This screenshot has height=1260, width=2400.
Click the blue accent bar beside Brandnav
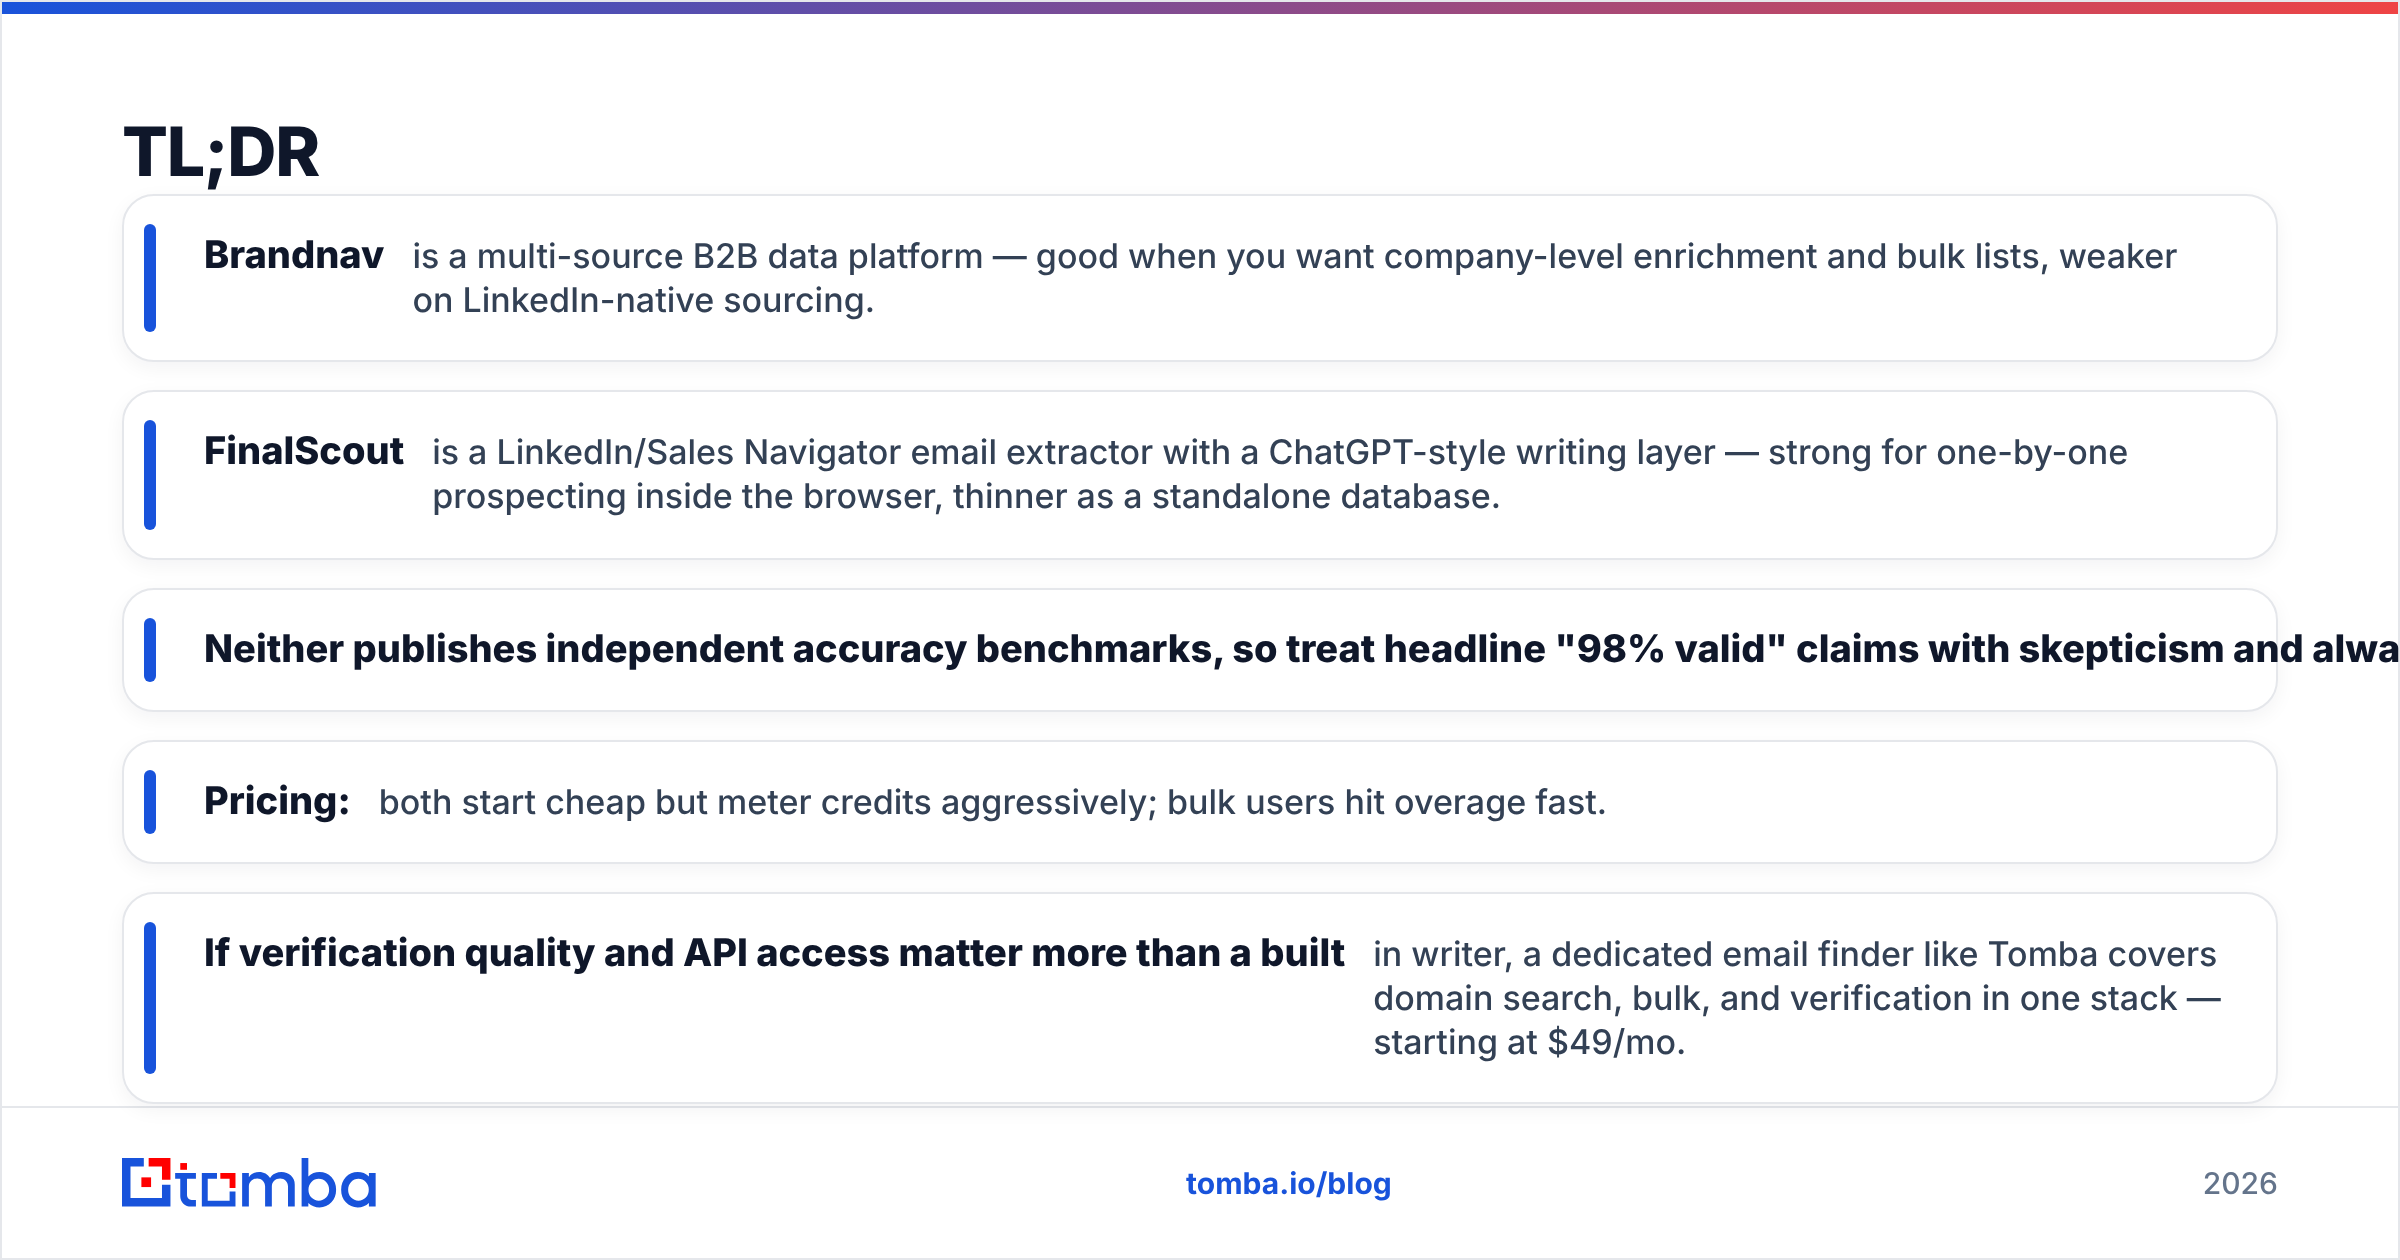[x=150, y=278]
